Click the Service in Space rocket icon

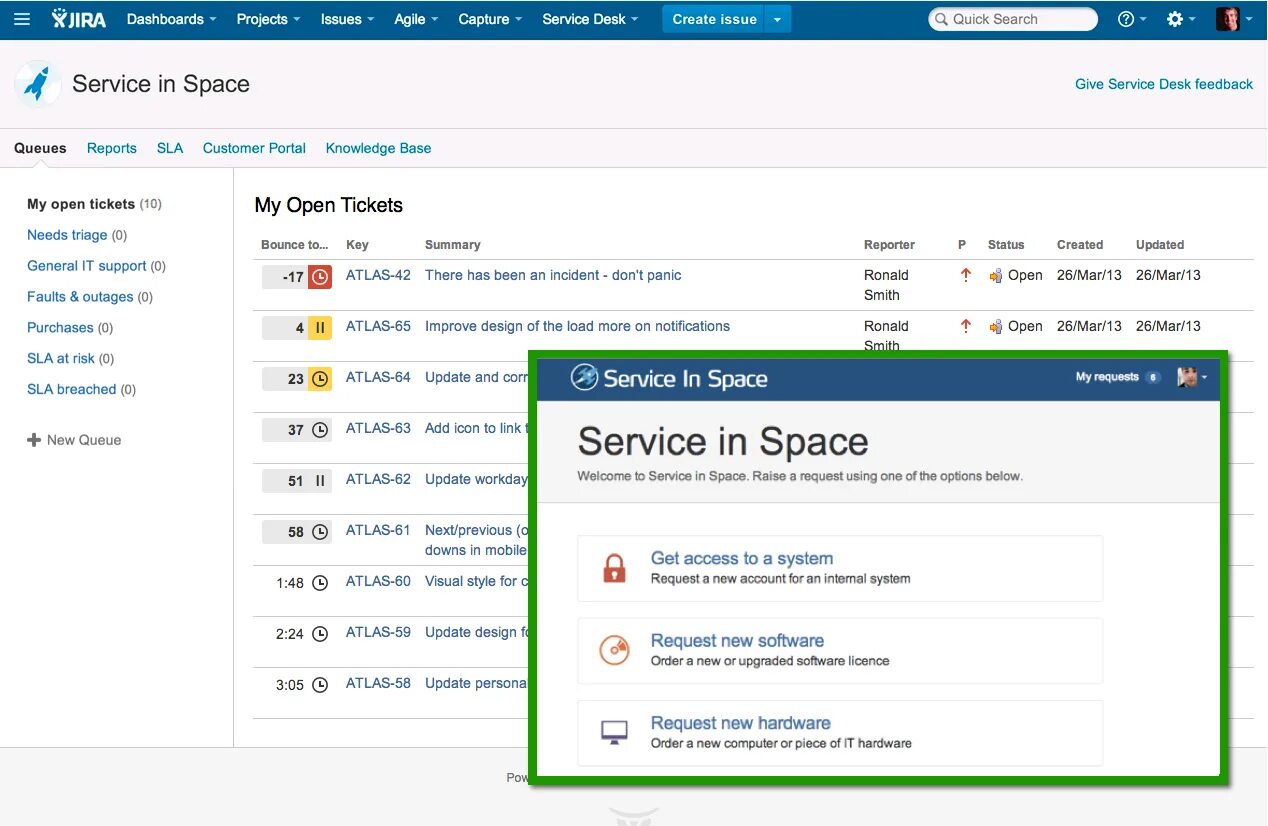[x=38, y=84]
